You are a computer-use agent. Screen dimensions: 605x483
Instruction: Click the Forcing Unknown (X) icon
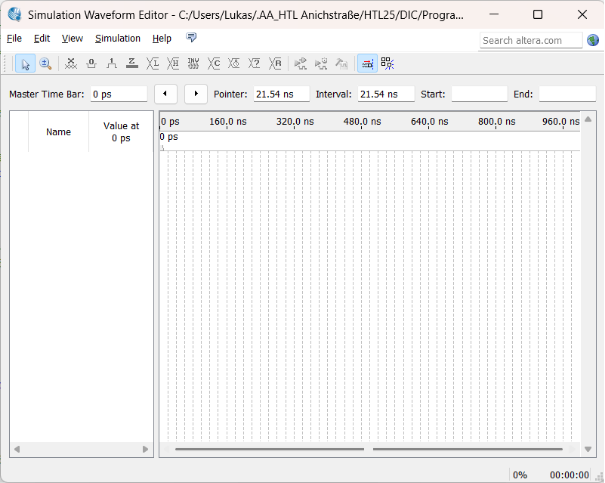[x=71, y=63]
